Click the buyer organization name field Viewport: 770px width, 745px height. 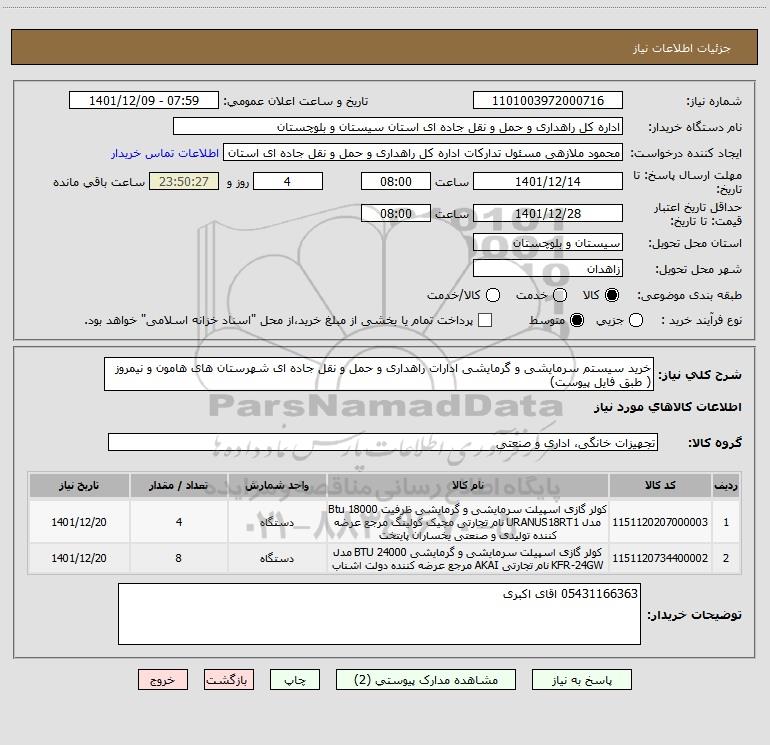click(398, 127)
